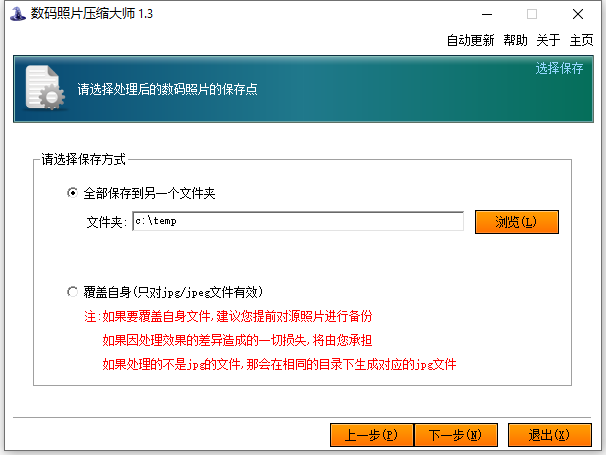Minimize the window
This screenshot has width=606, height=455.
487,14
